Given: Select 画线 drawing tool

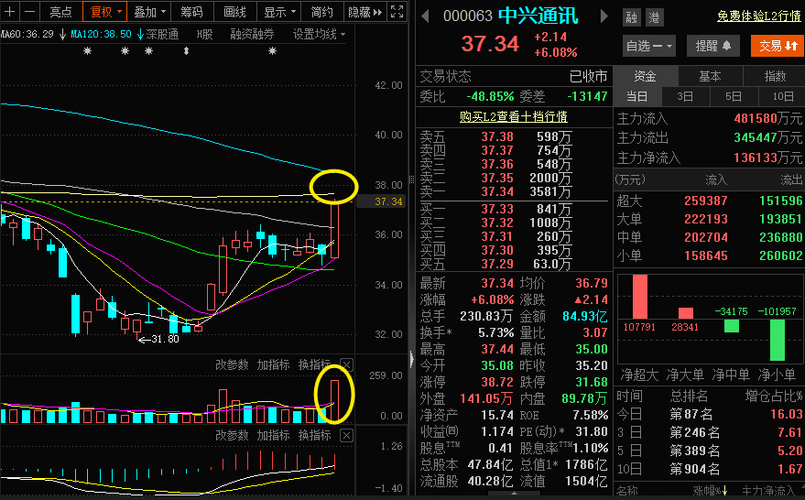Looking at the screenshot, I should point(235,11).
